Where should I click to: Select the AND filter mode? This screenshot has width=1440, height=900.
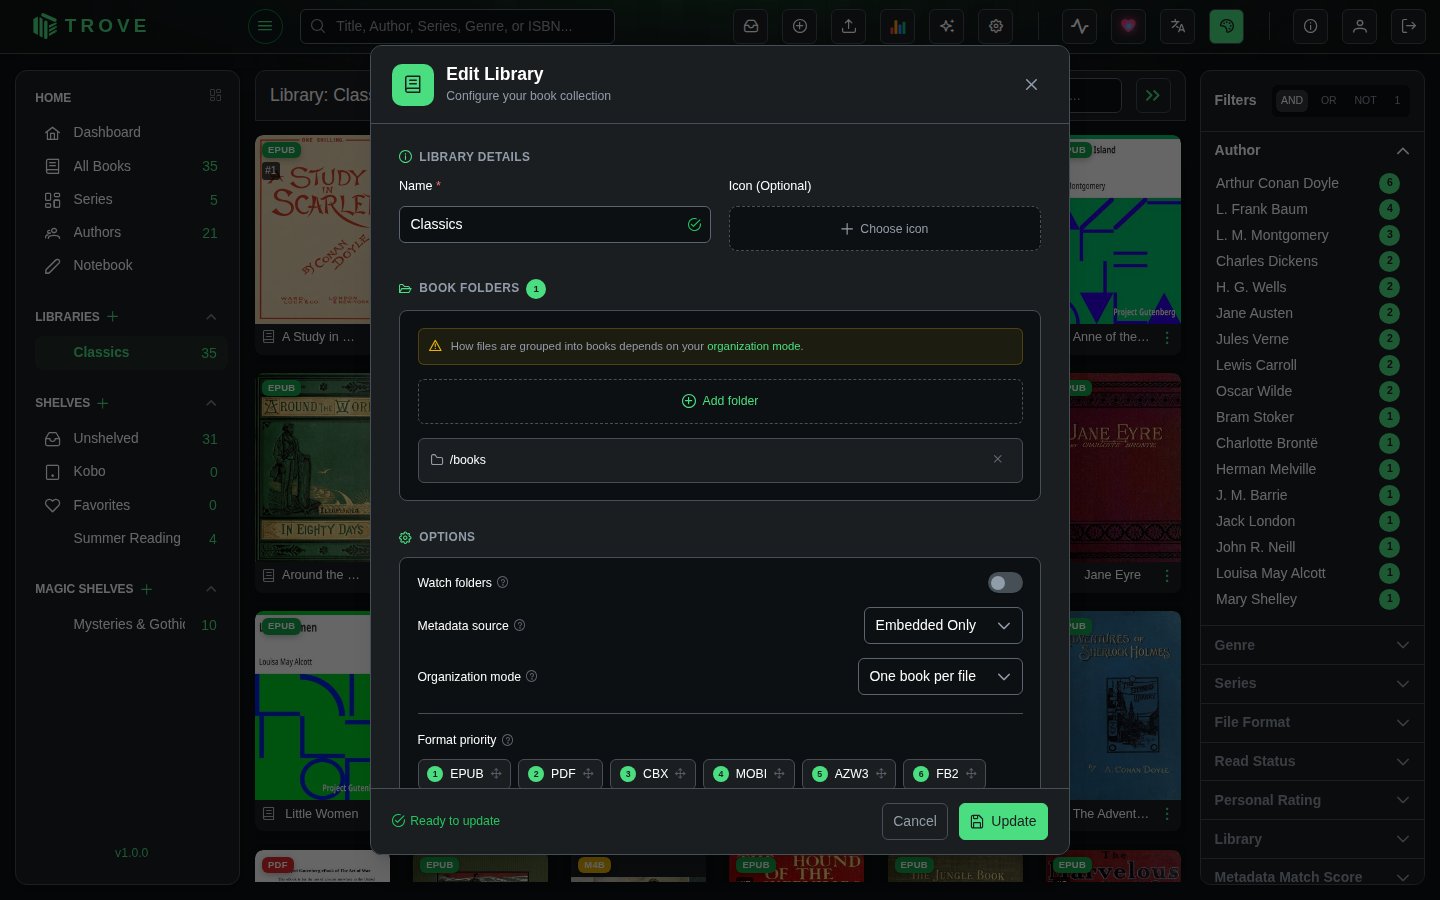coord(1292,100)
